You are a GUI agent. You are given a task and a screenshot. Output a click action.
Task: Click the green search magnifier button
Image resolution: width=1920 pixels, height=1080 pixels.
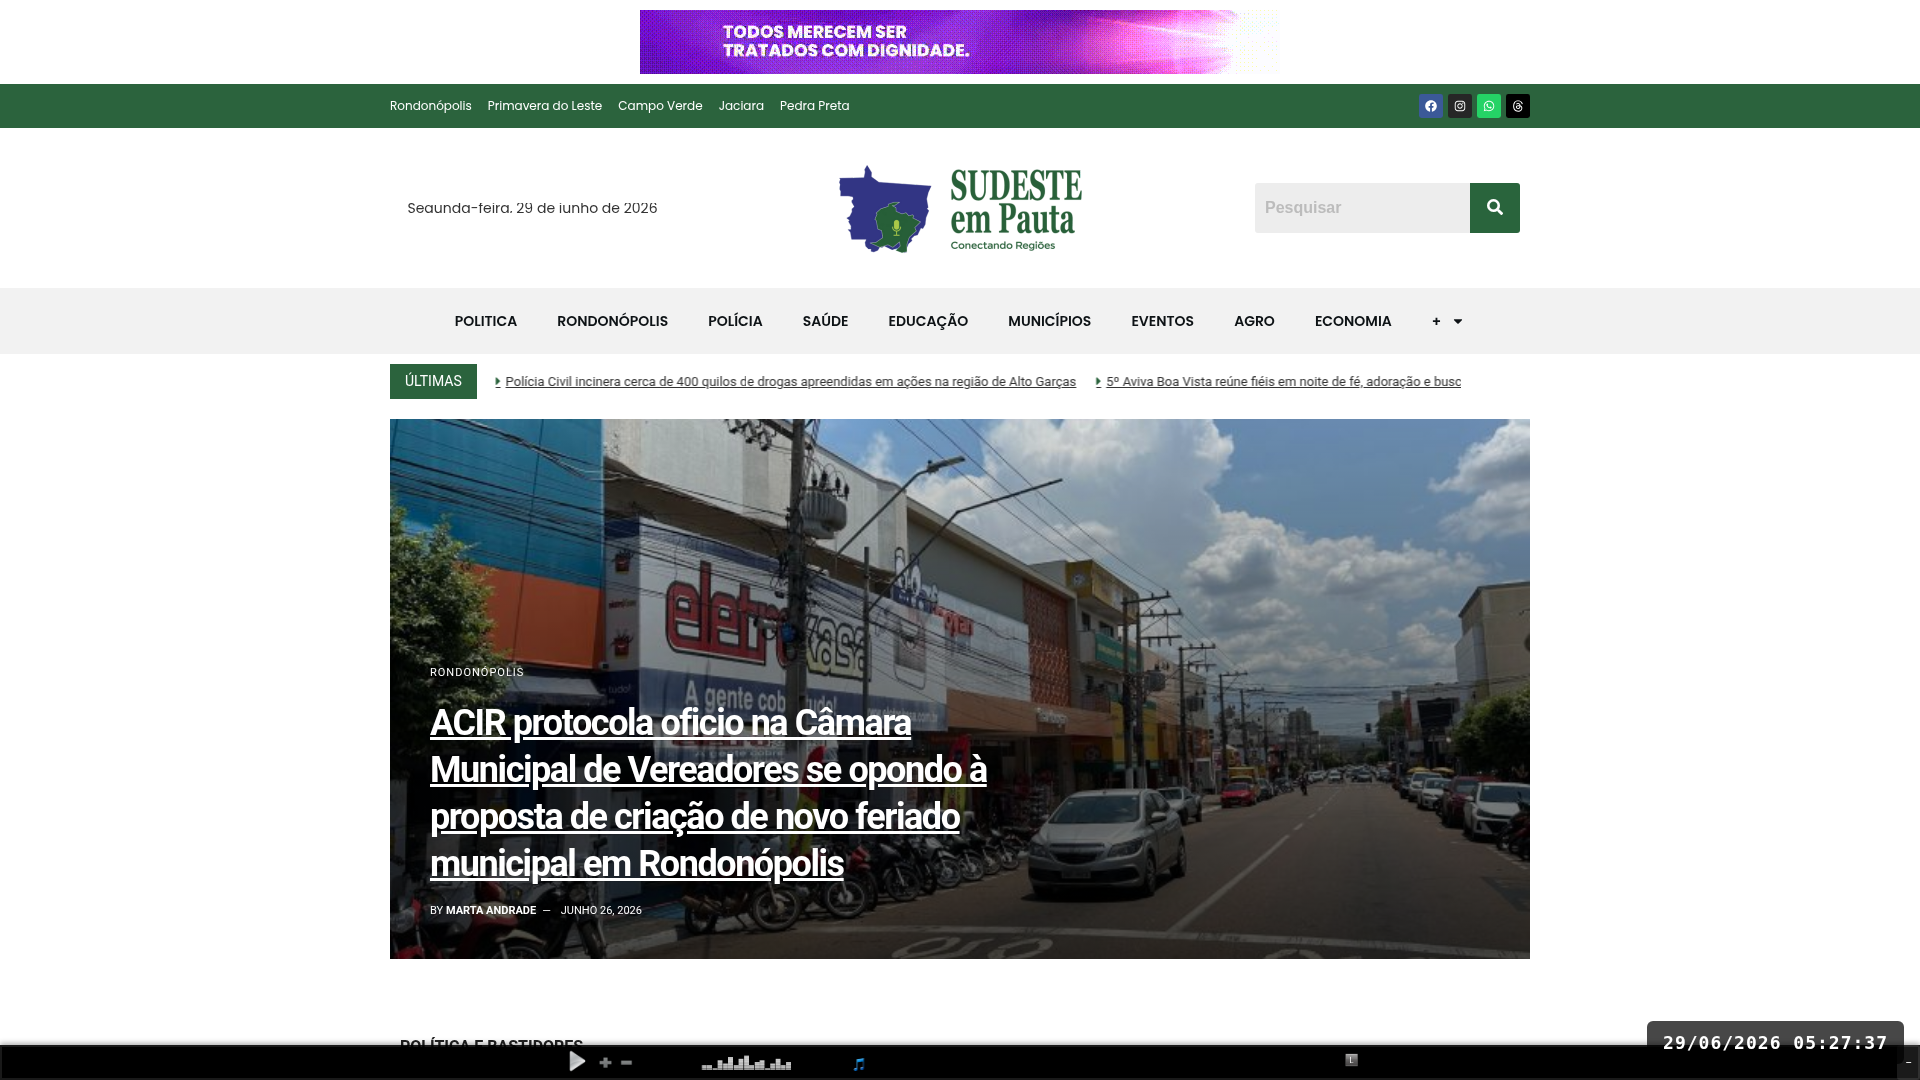click(x=1495, y=208)
